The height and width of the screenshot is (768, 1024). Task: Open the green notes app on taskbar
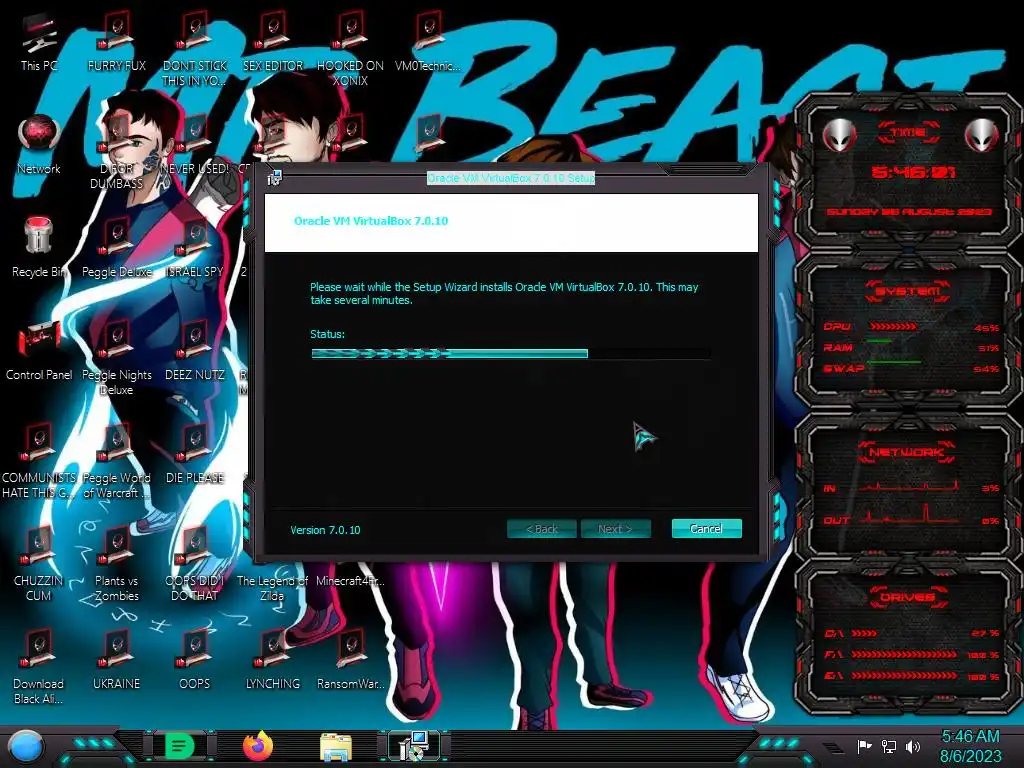180,746
